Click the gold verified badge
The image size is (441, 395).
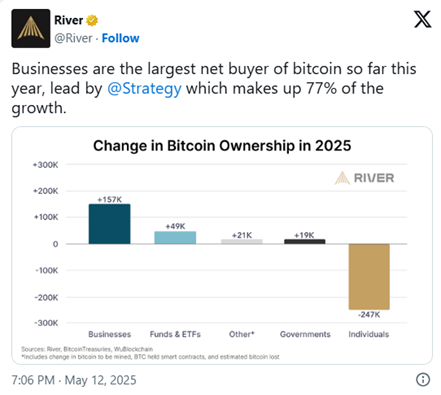click(x=92, y=20)
